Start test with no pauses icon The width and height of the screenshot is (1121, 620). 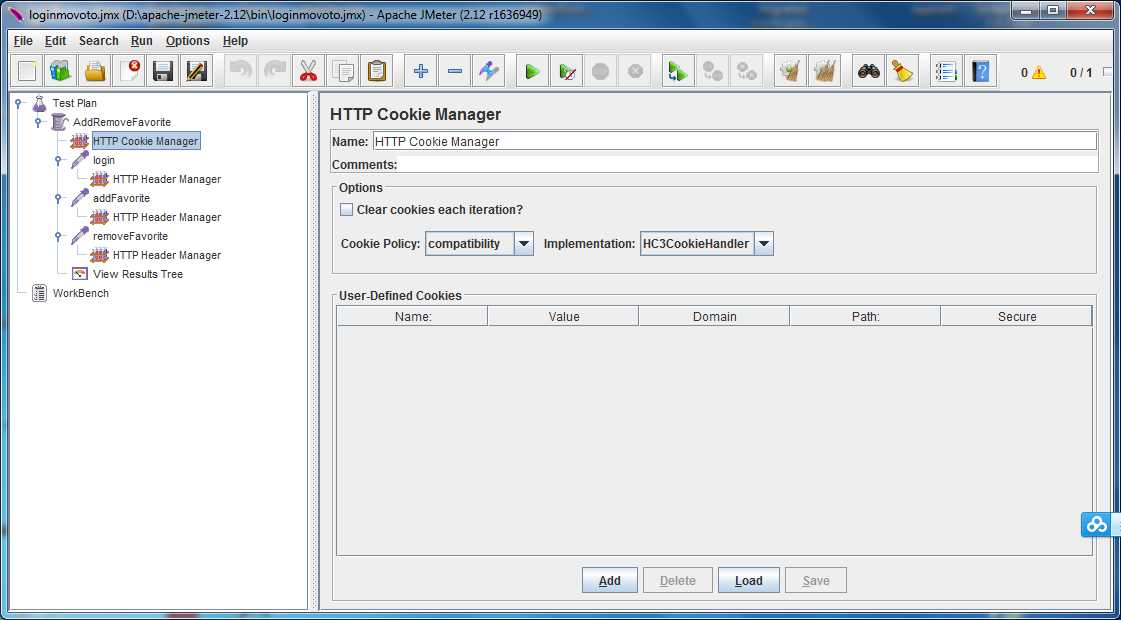567,71
